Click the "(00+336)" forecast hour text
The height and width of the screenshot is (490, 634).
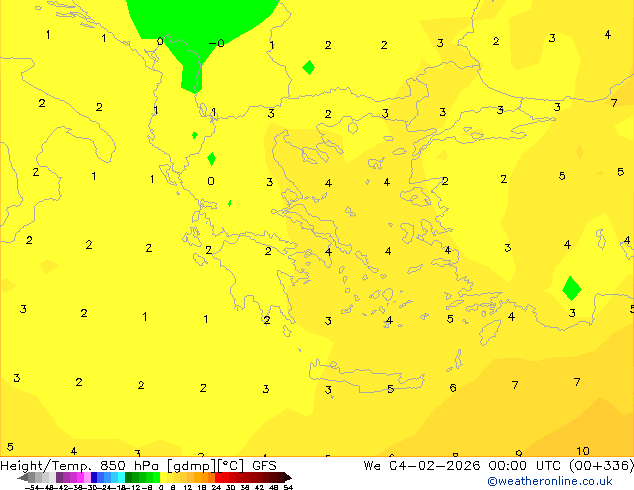click(602, 466)
